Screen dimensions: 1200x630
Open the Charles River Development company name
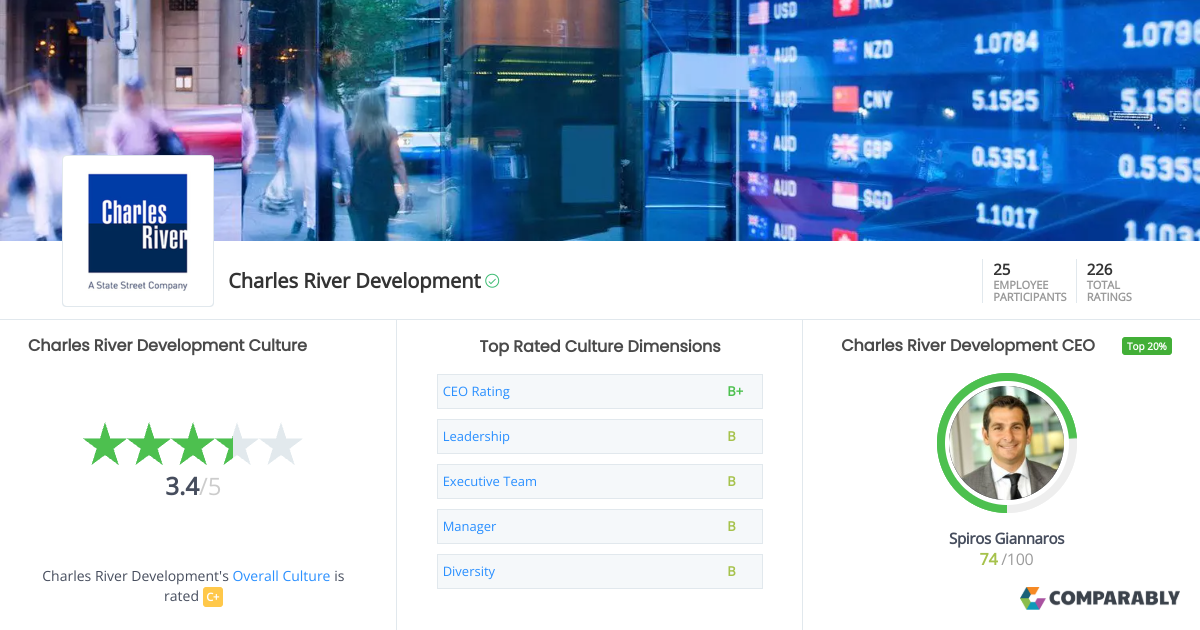pyautogui.click(x=355, y=281)
